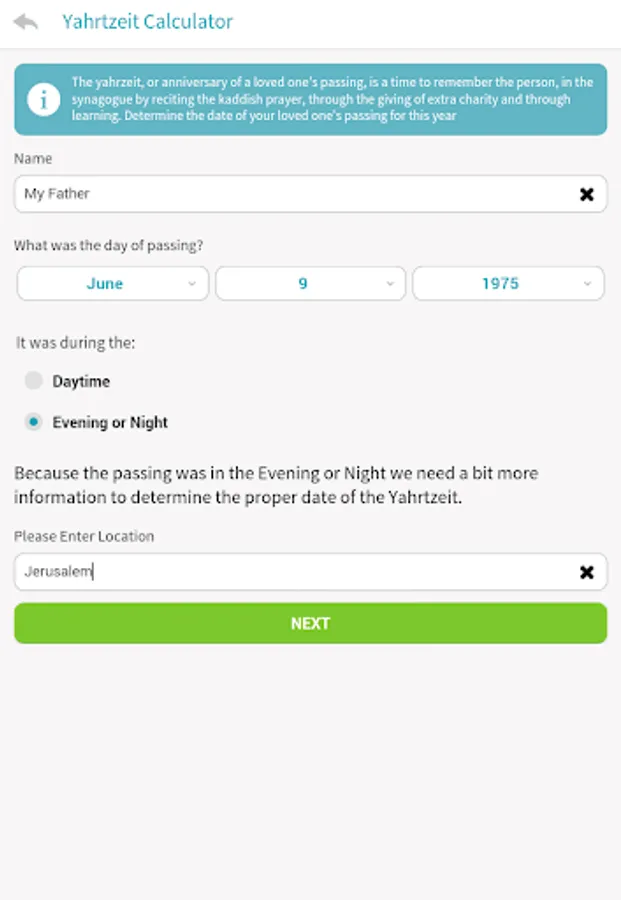Tap the Evening or Night label text

110,422
